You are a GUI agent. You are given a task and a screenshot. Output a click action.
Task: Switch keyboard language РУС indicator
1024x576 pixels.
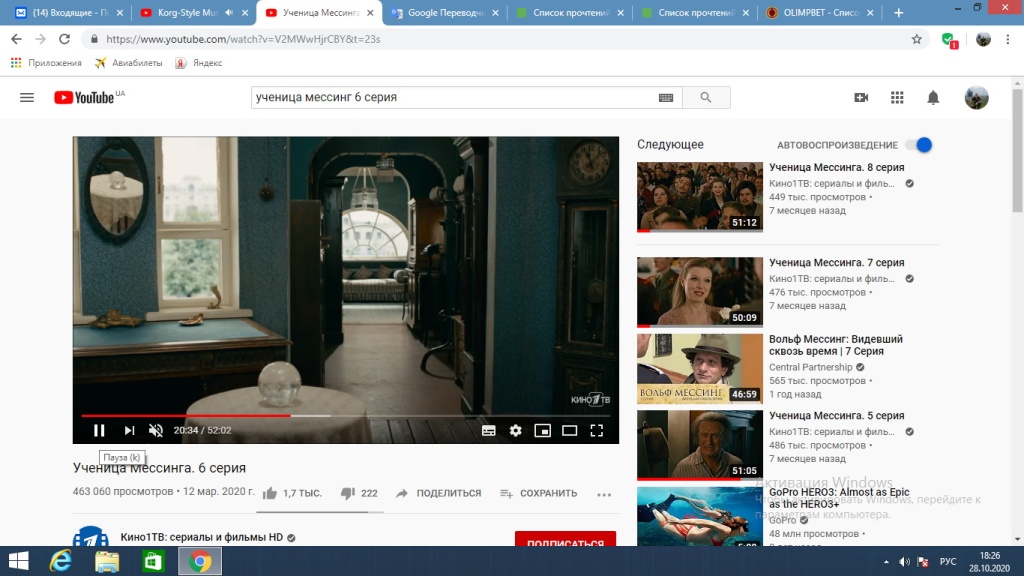(948, 562)
